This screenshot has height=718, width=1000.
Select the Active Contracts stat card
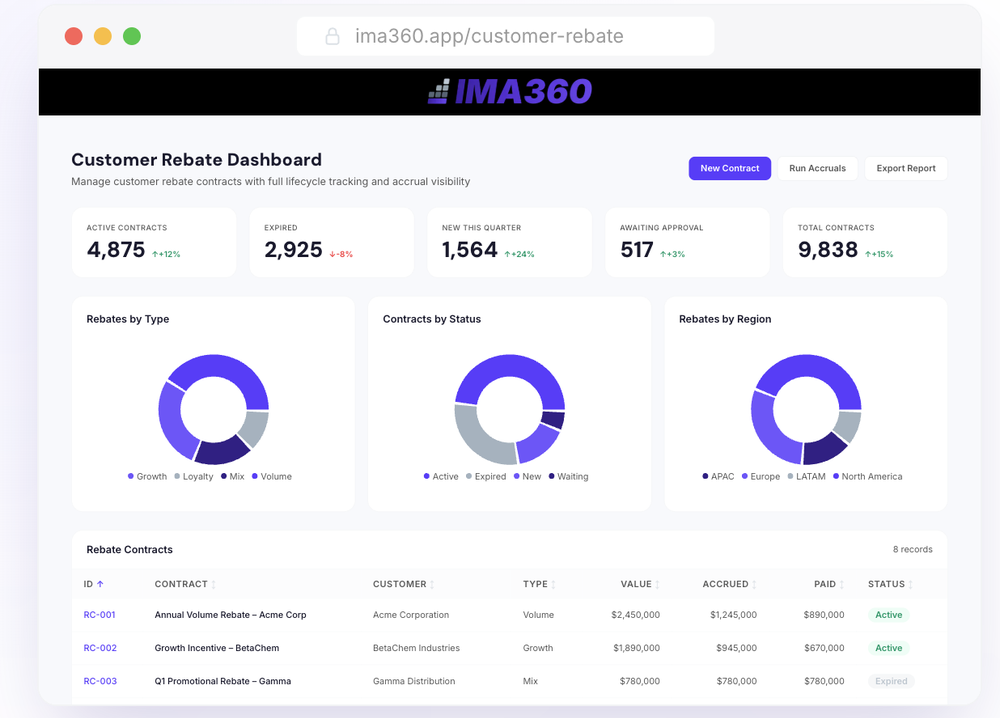point(154,242)
